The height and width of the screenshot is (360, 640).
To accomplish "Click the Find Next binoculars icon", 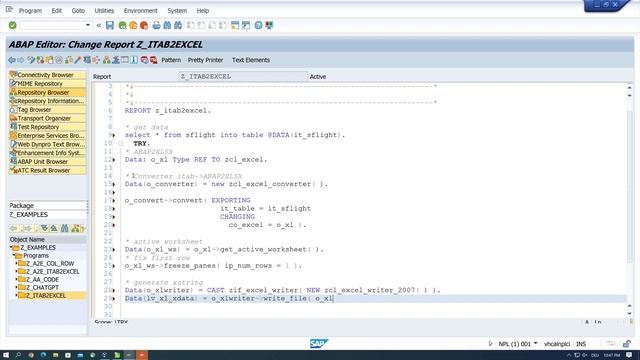I will [178, 25].
